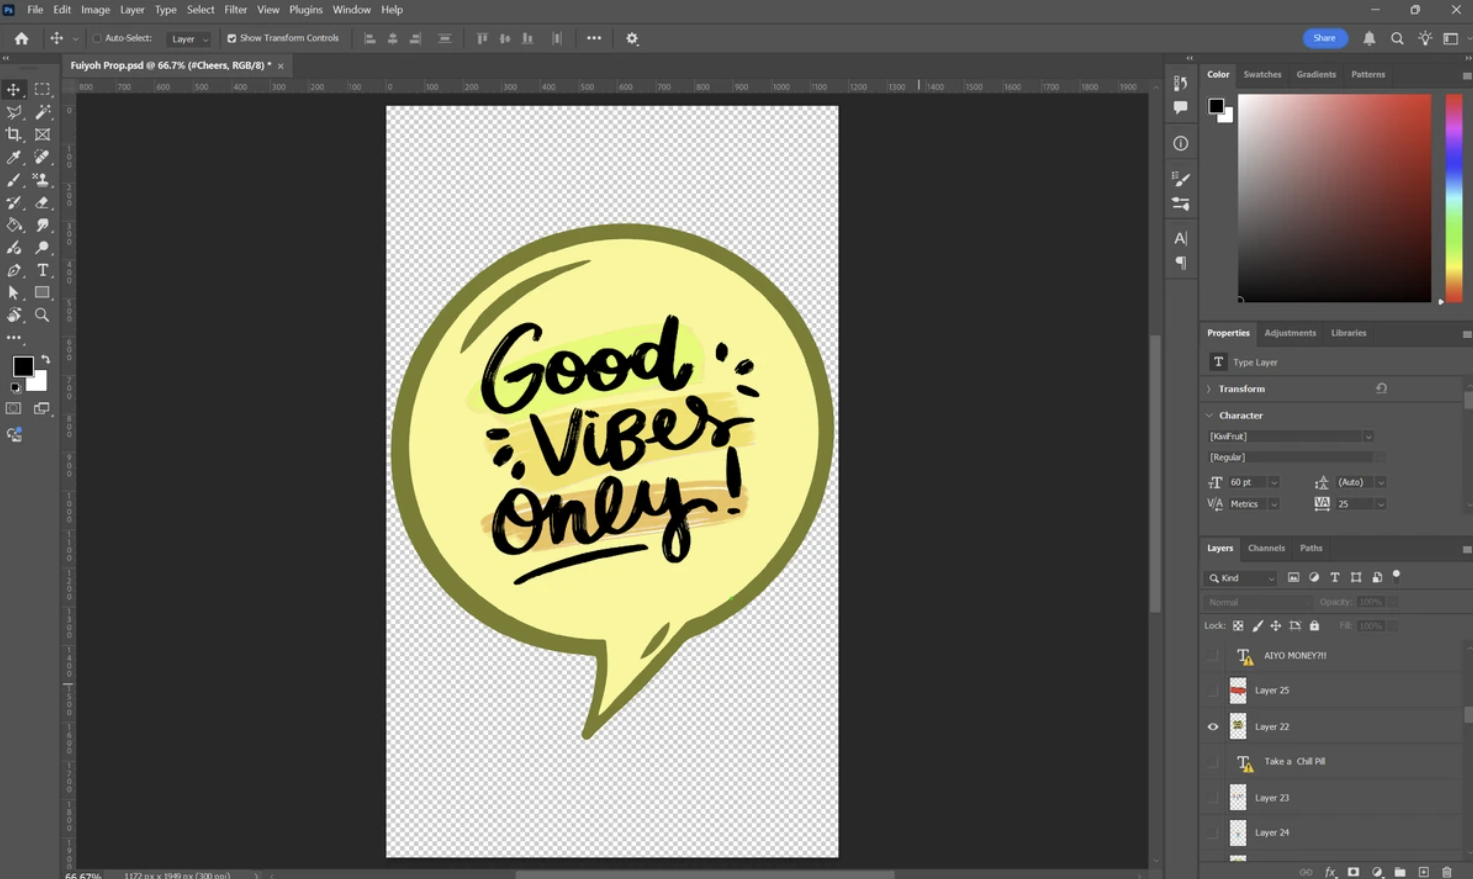Uncheck Show Transform Controls

pos(232,38)
